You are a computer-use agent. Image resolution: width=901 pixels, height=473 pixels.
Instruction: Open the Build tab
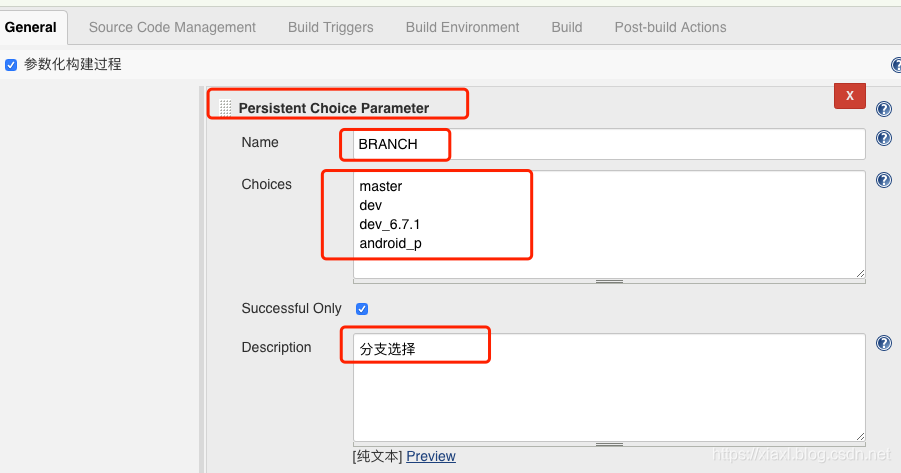pos(566,27)
